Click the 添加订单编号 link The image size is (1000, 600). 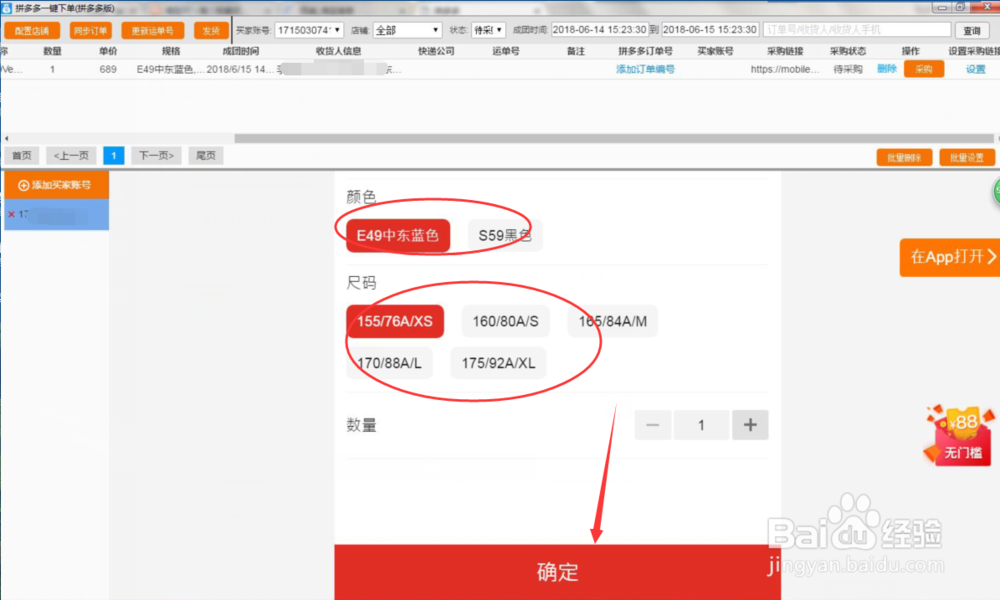pos(645,69)
